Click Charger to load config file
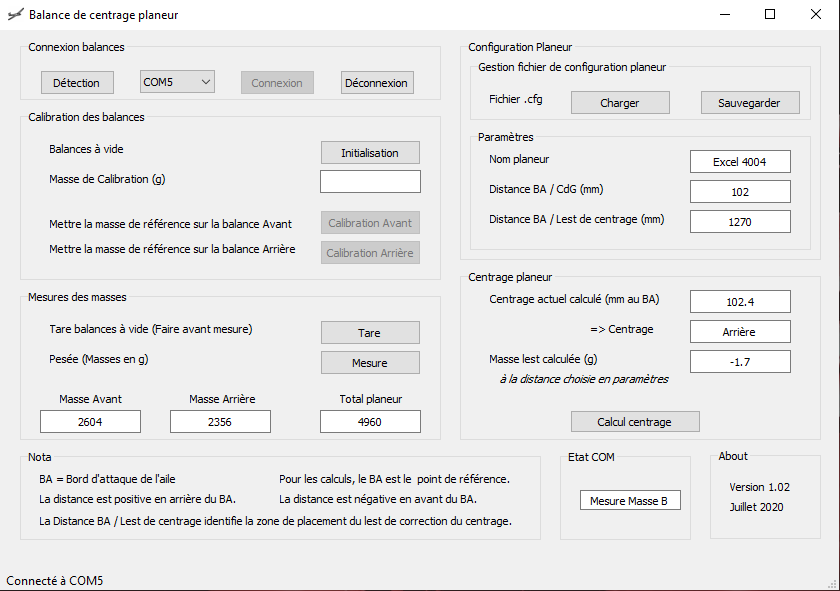 620,103
